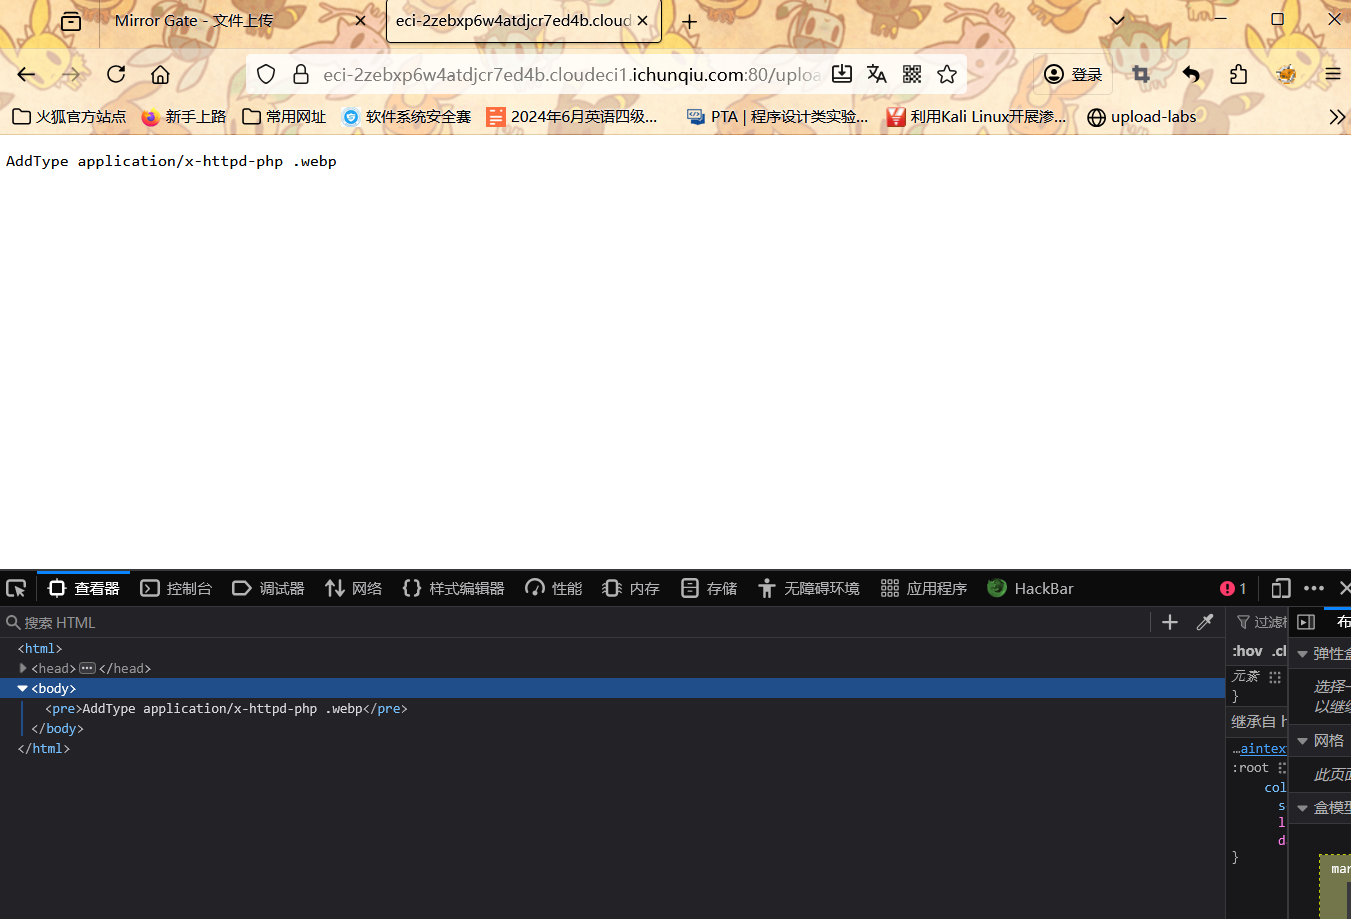The image size is (1351, 919).
Task: Collapse the 网格 section
Action: 1302,741
